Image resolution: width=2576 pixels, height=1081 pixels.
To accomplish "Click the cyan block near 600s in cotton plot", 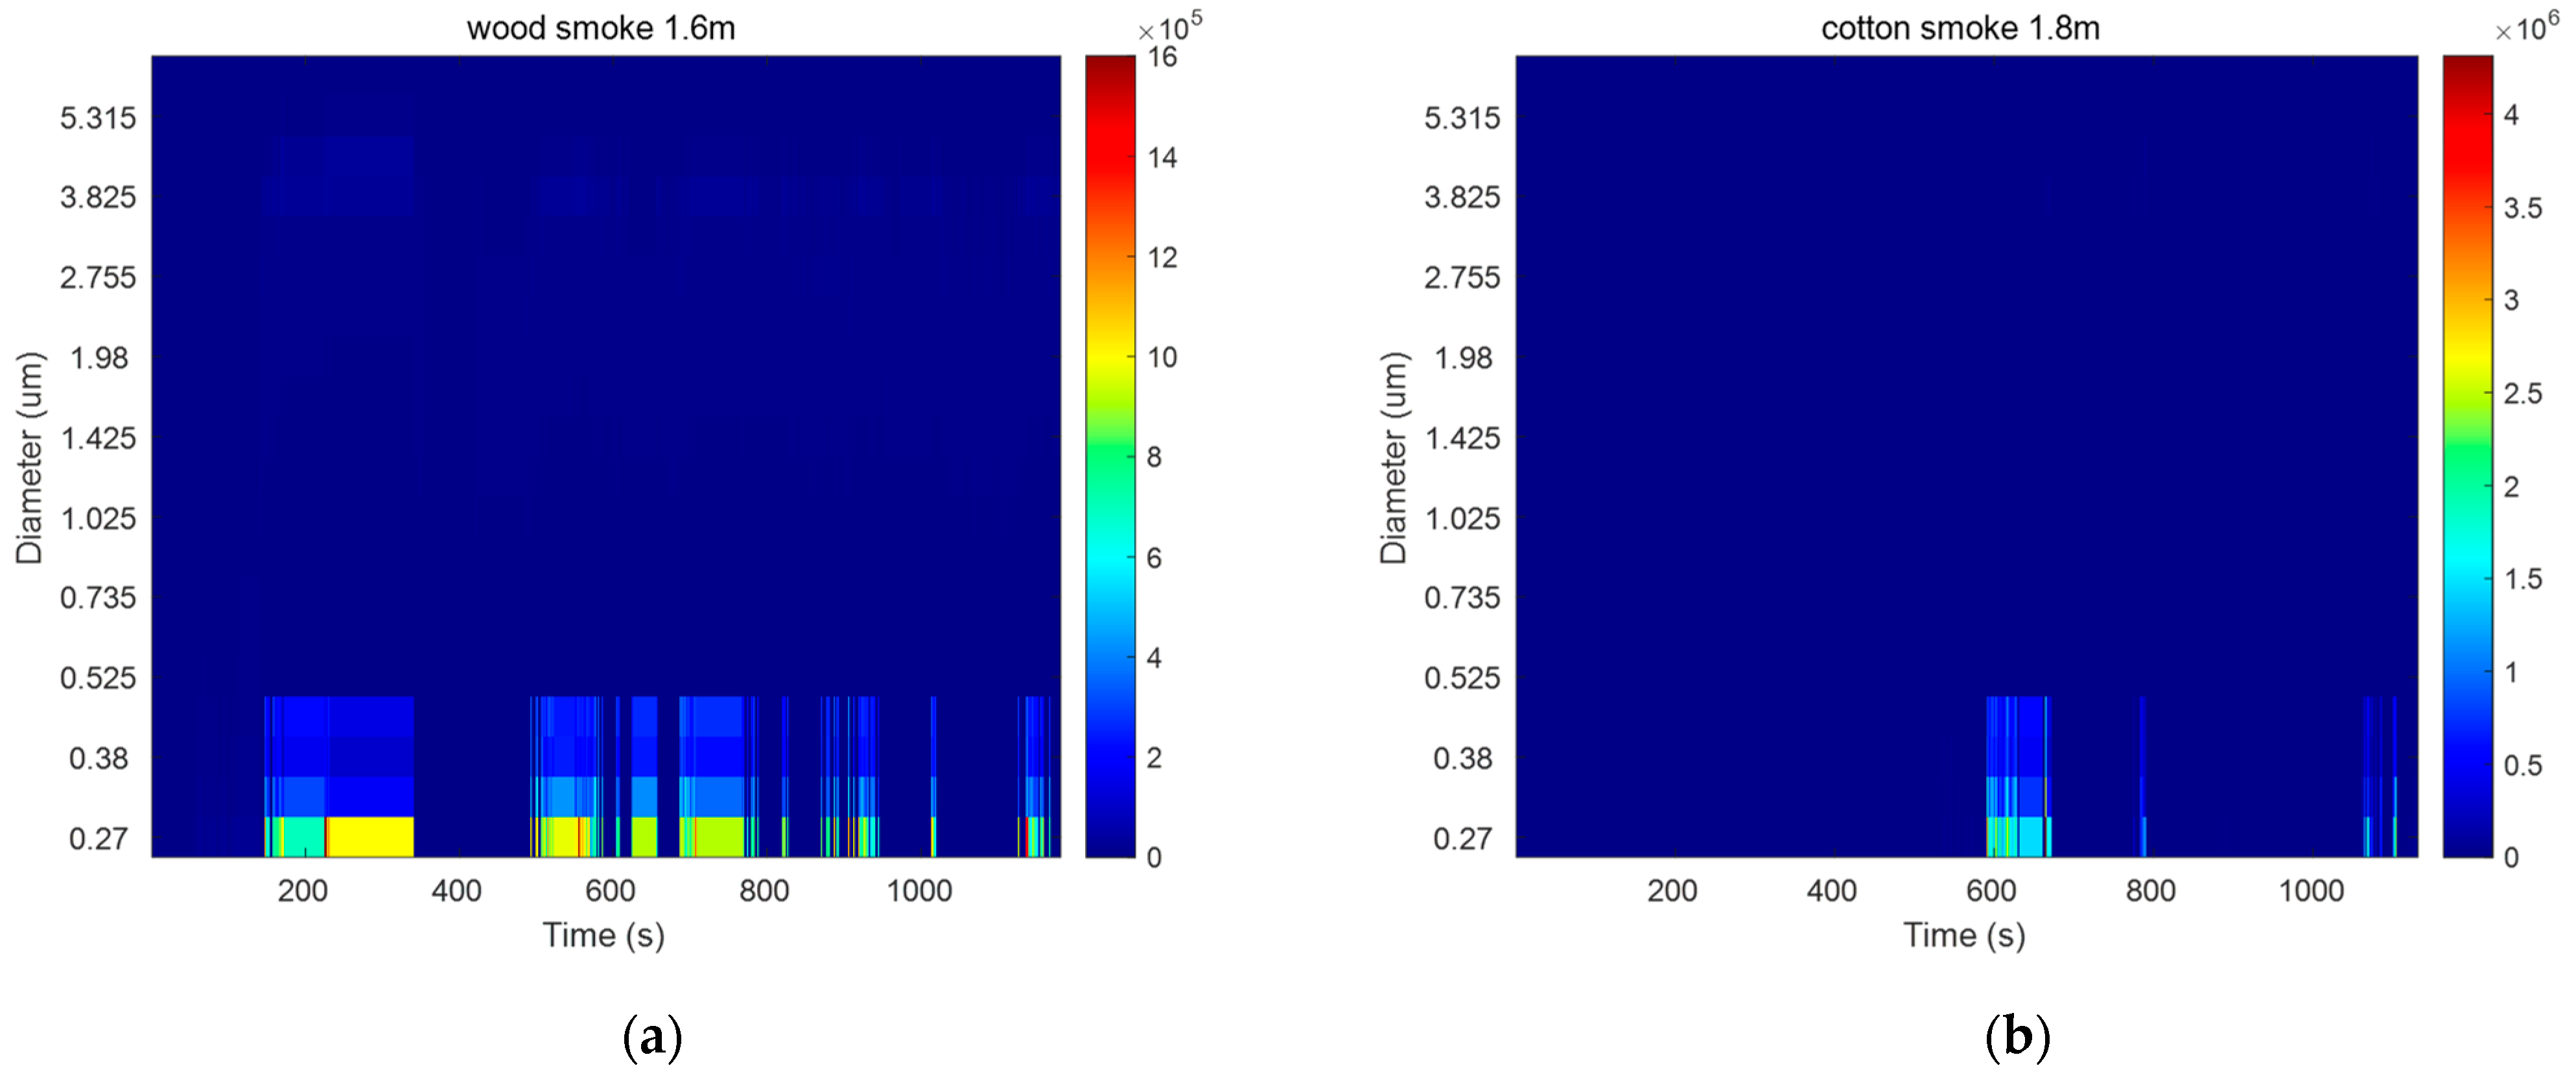I will click(2030, 837).
